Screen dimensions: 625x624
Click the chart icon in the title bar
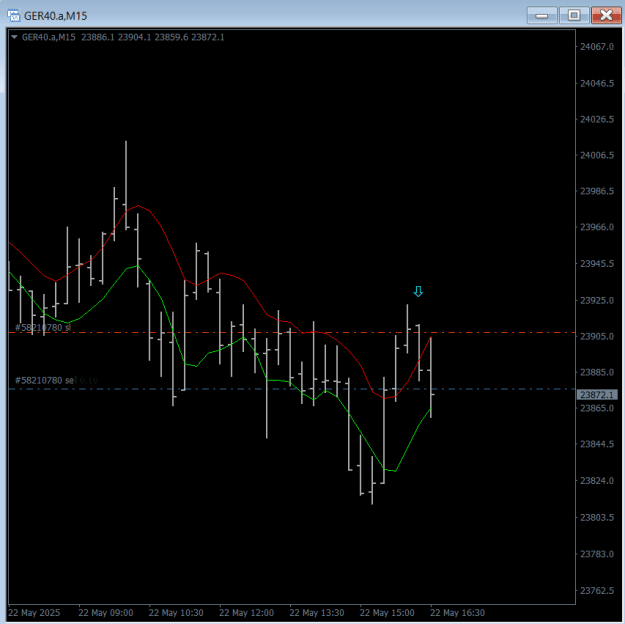pos(14,16)
